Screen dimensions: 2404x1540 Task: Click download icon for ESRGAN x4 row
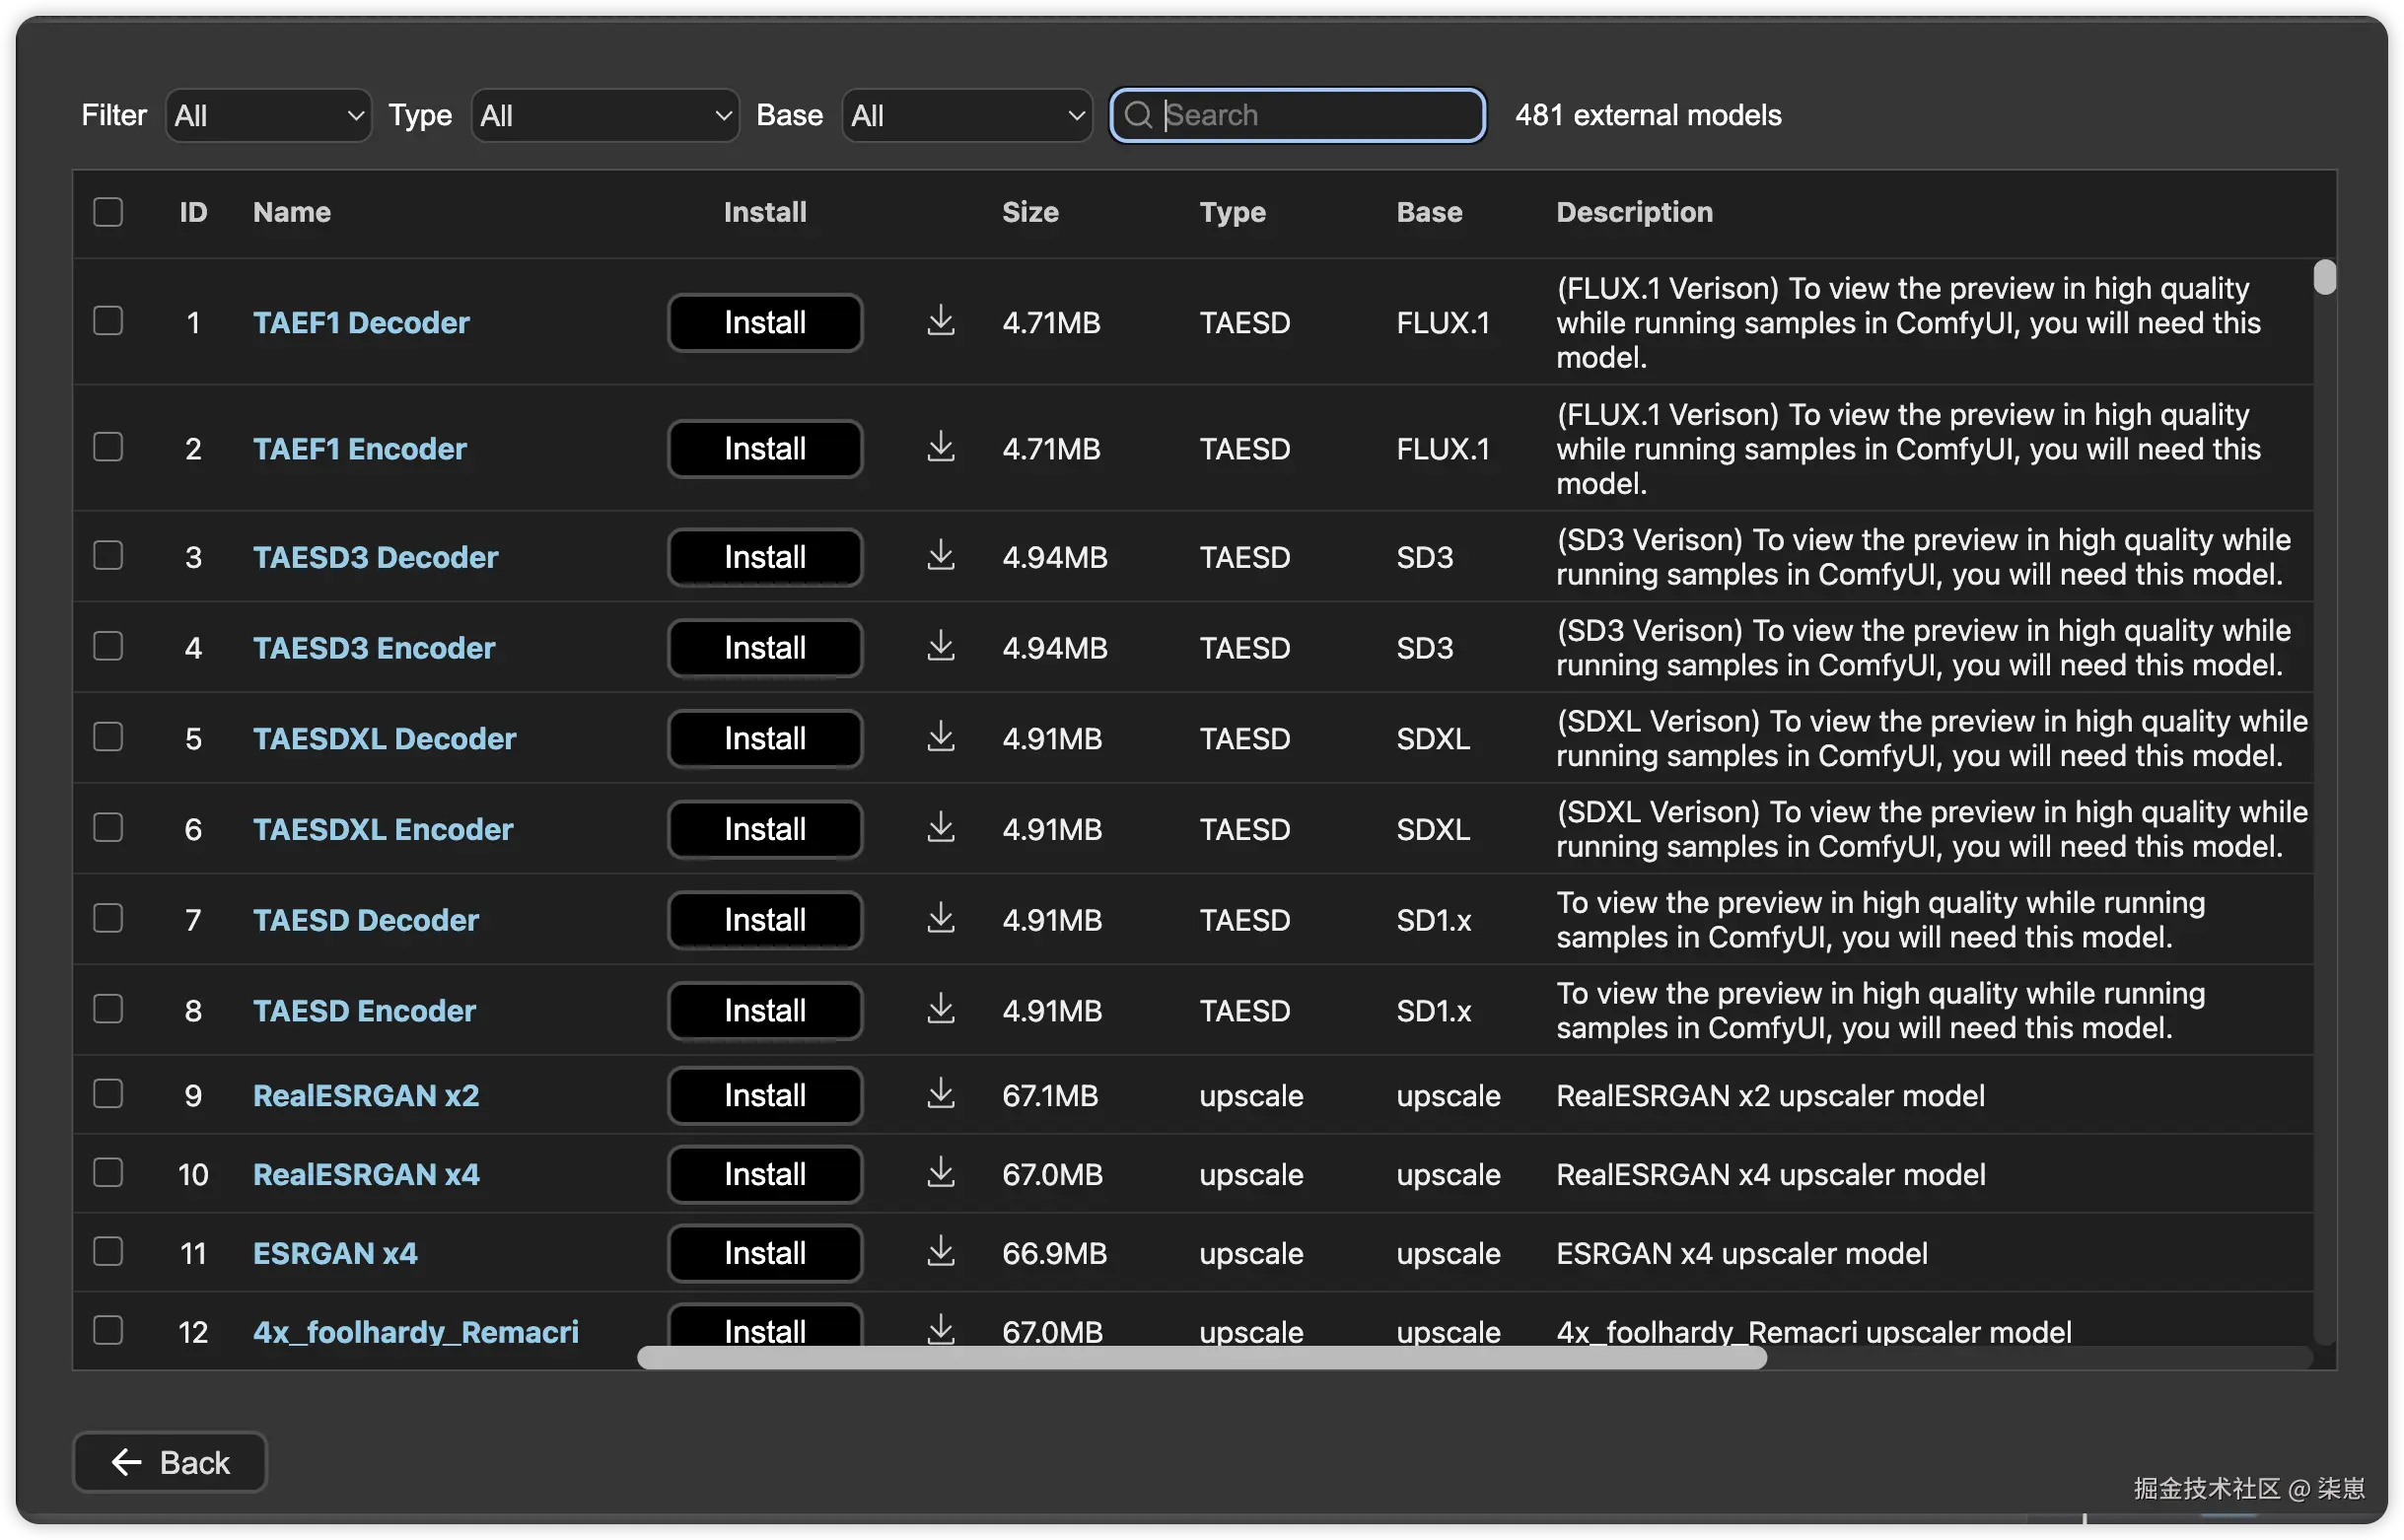pos(940,1252)
